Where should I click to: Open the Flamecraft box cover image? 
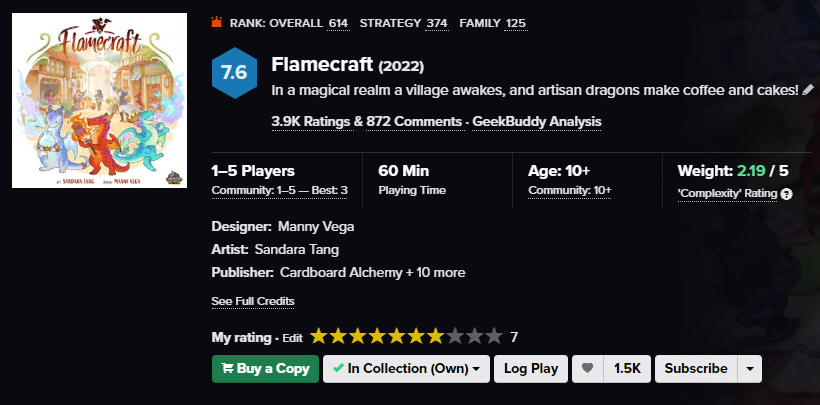[x=99, y=100]
